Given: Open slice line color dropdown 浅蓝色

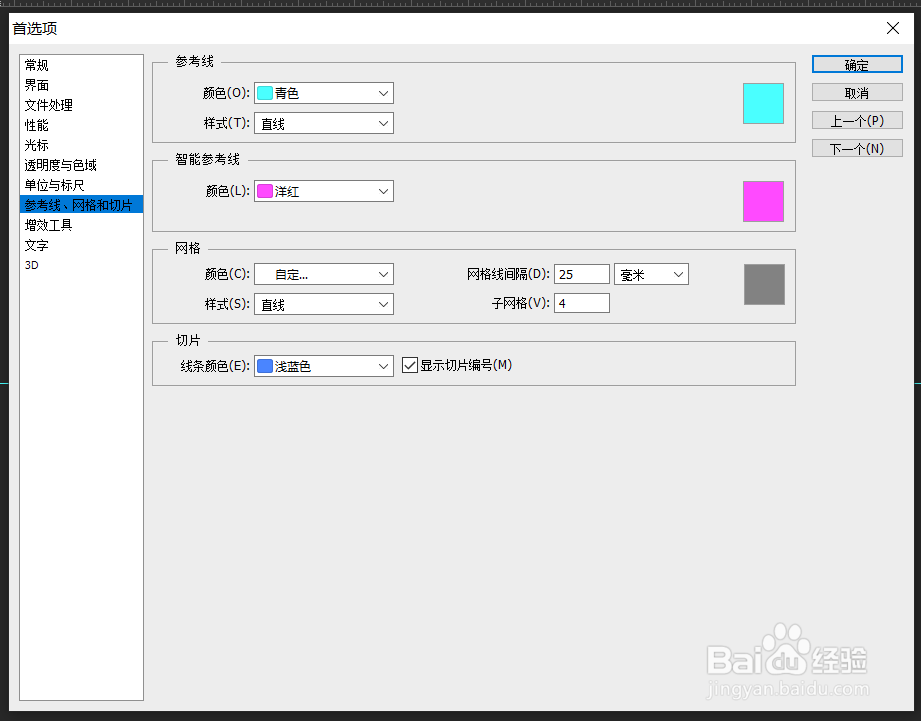Looking at the screenshot, I should (x=324, y=366).
